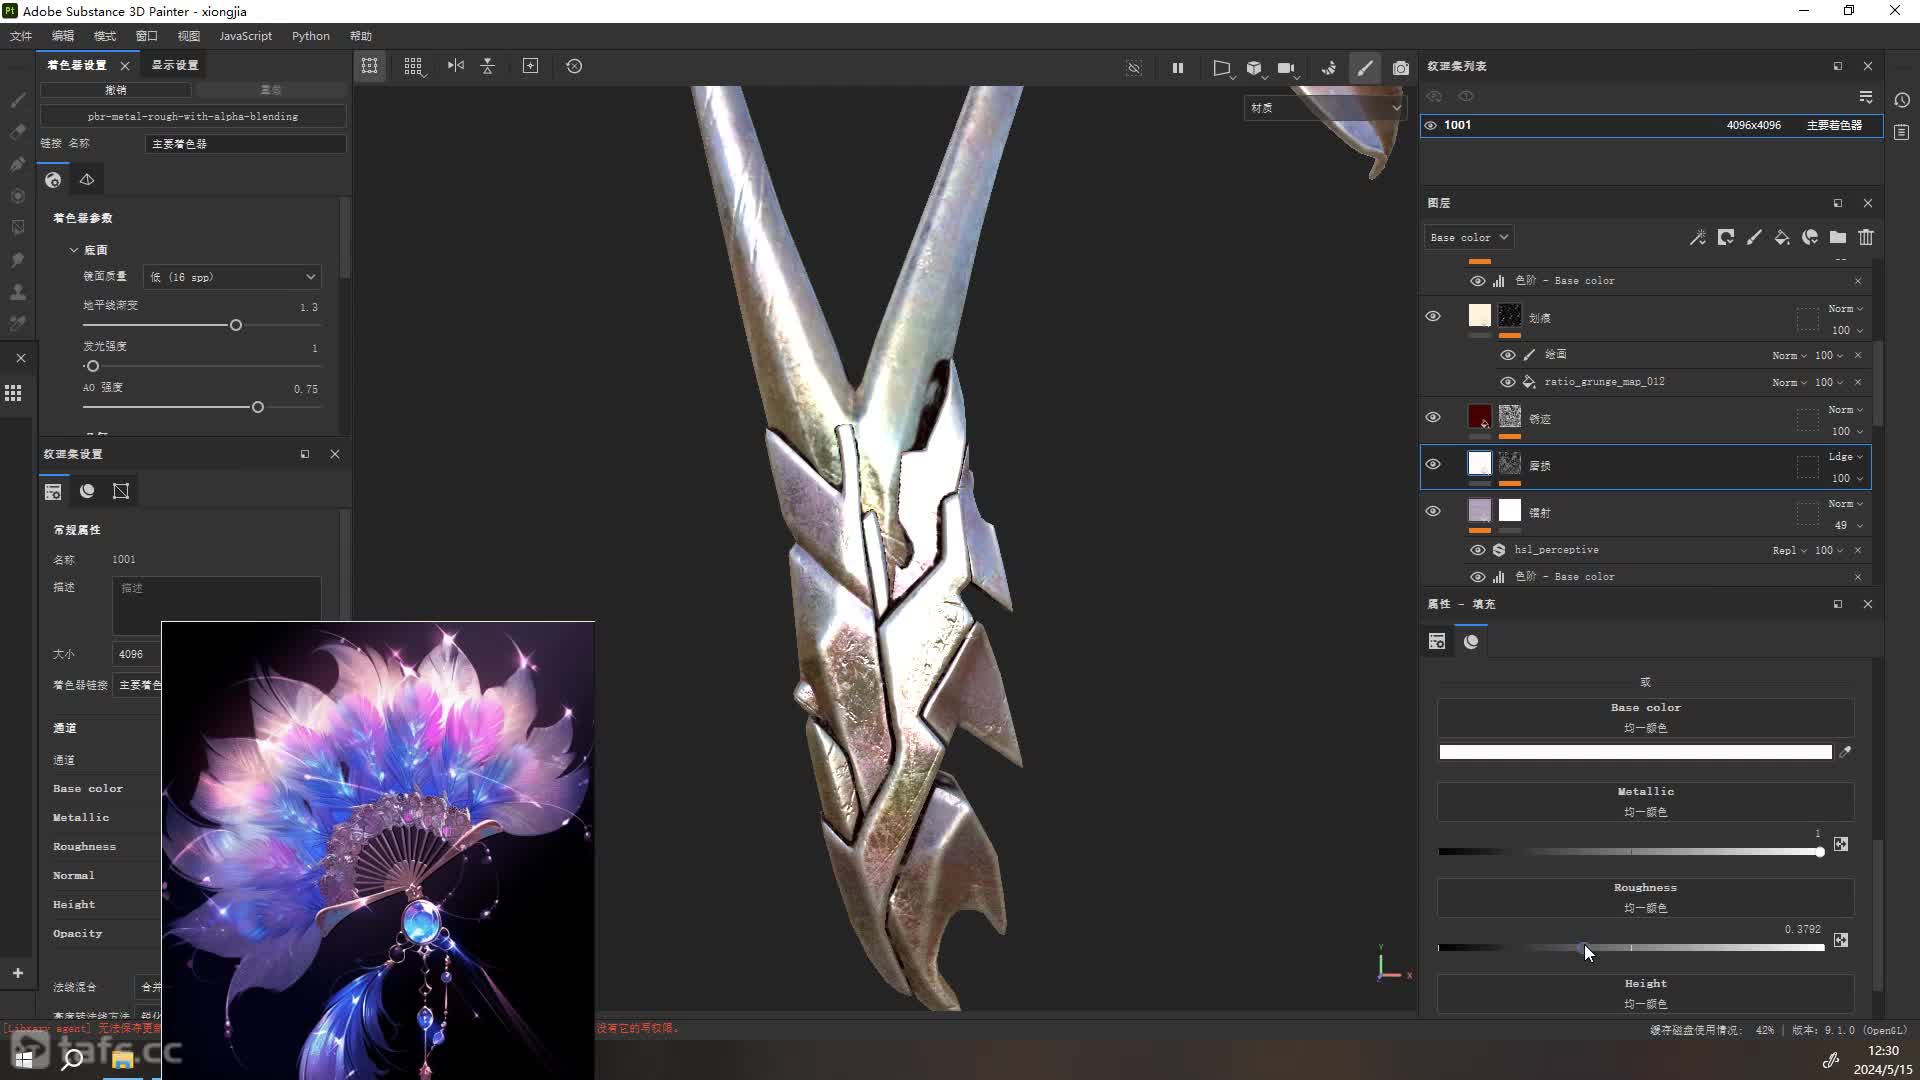Image resolution: width=1920 pixels, height=1080 pixels.
Task: Hide the 划痕 layer
Action: pyautogui.click(x=1433, y=316)
